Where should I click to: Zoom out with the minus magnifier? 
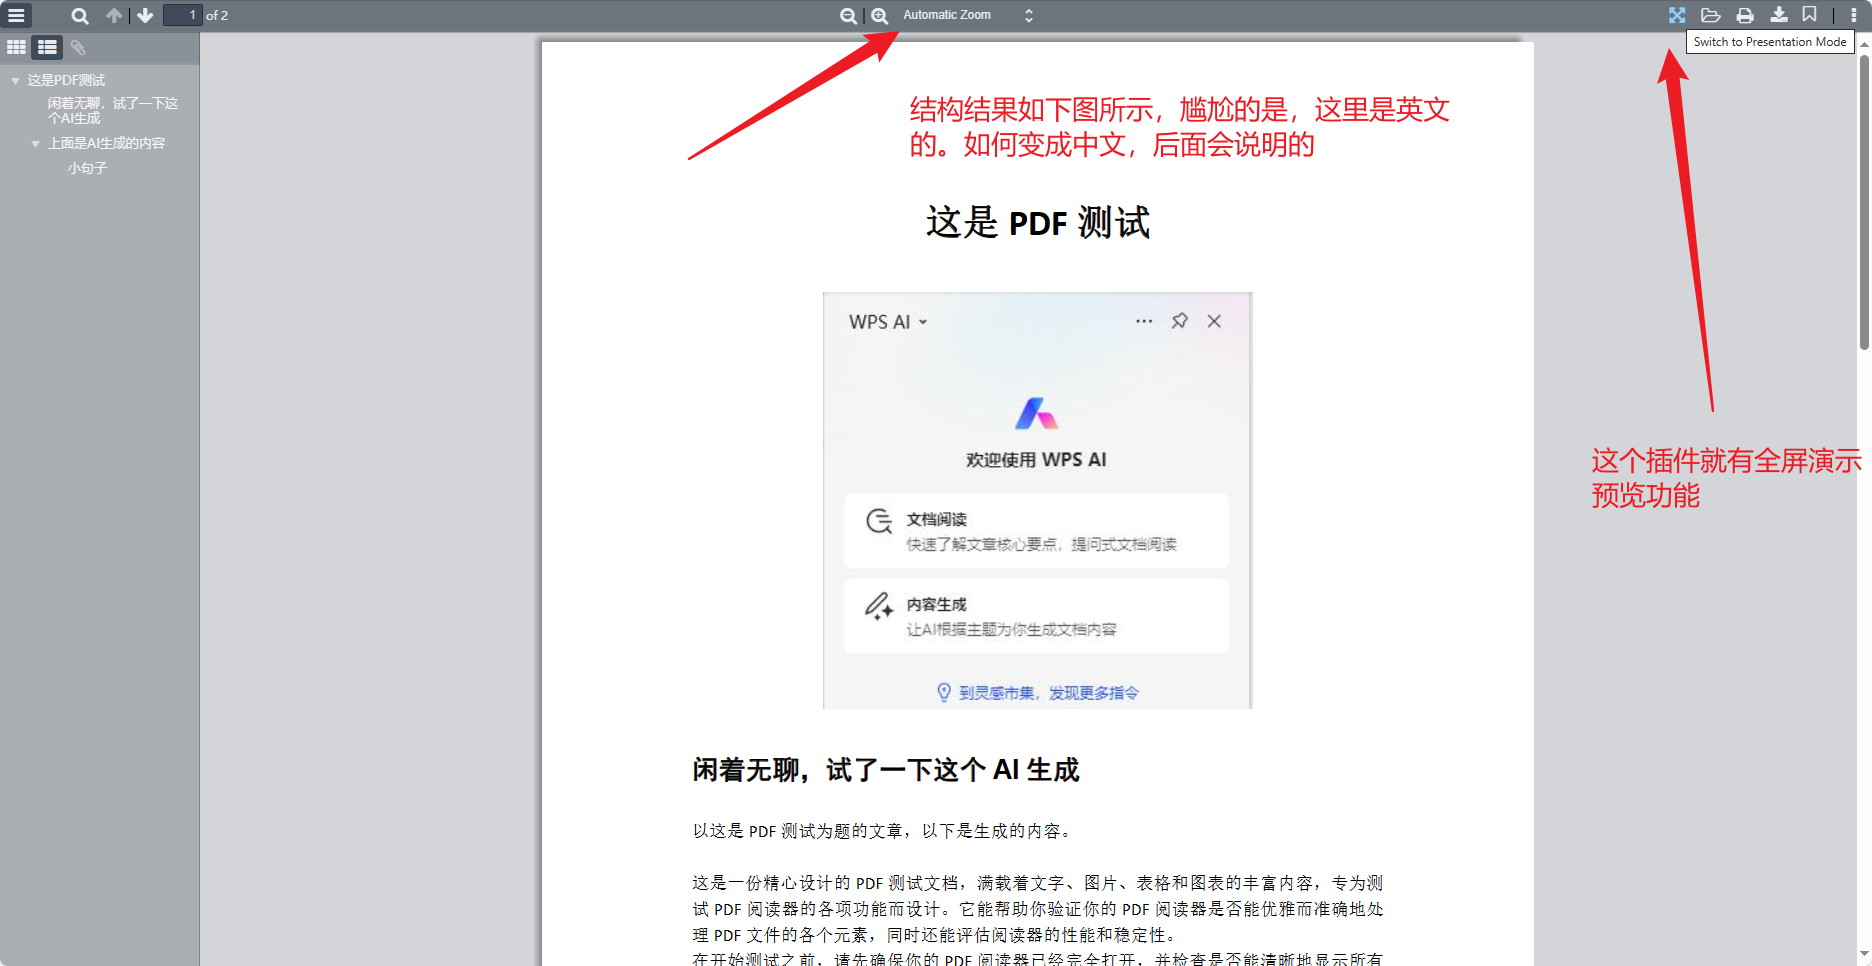[x=848, y=15]
